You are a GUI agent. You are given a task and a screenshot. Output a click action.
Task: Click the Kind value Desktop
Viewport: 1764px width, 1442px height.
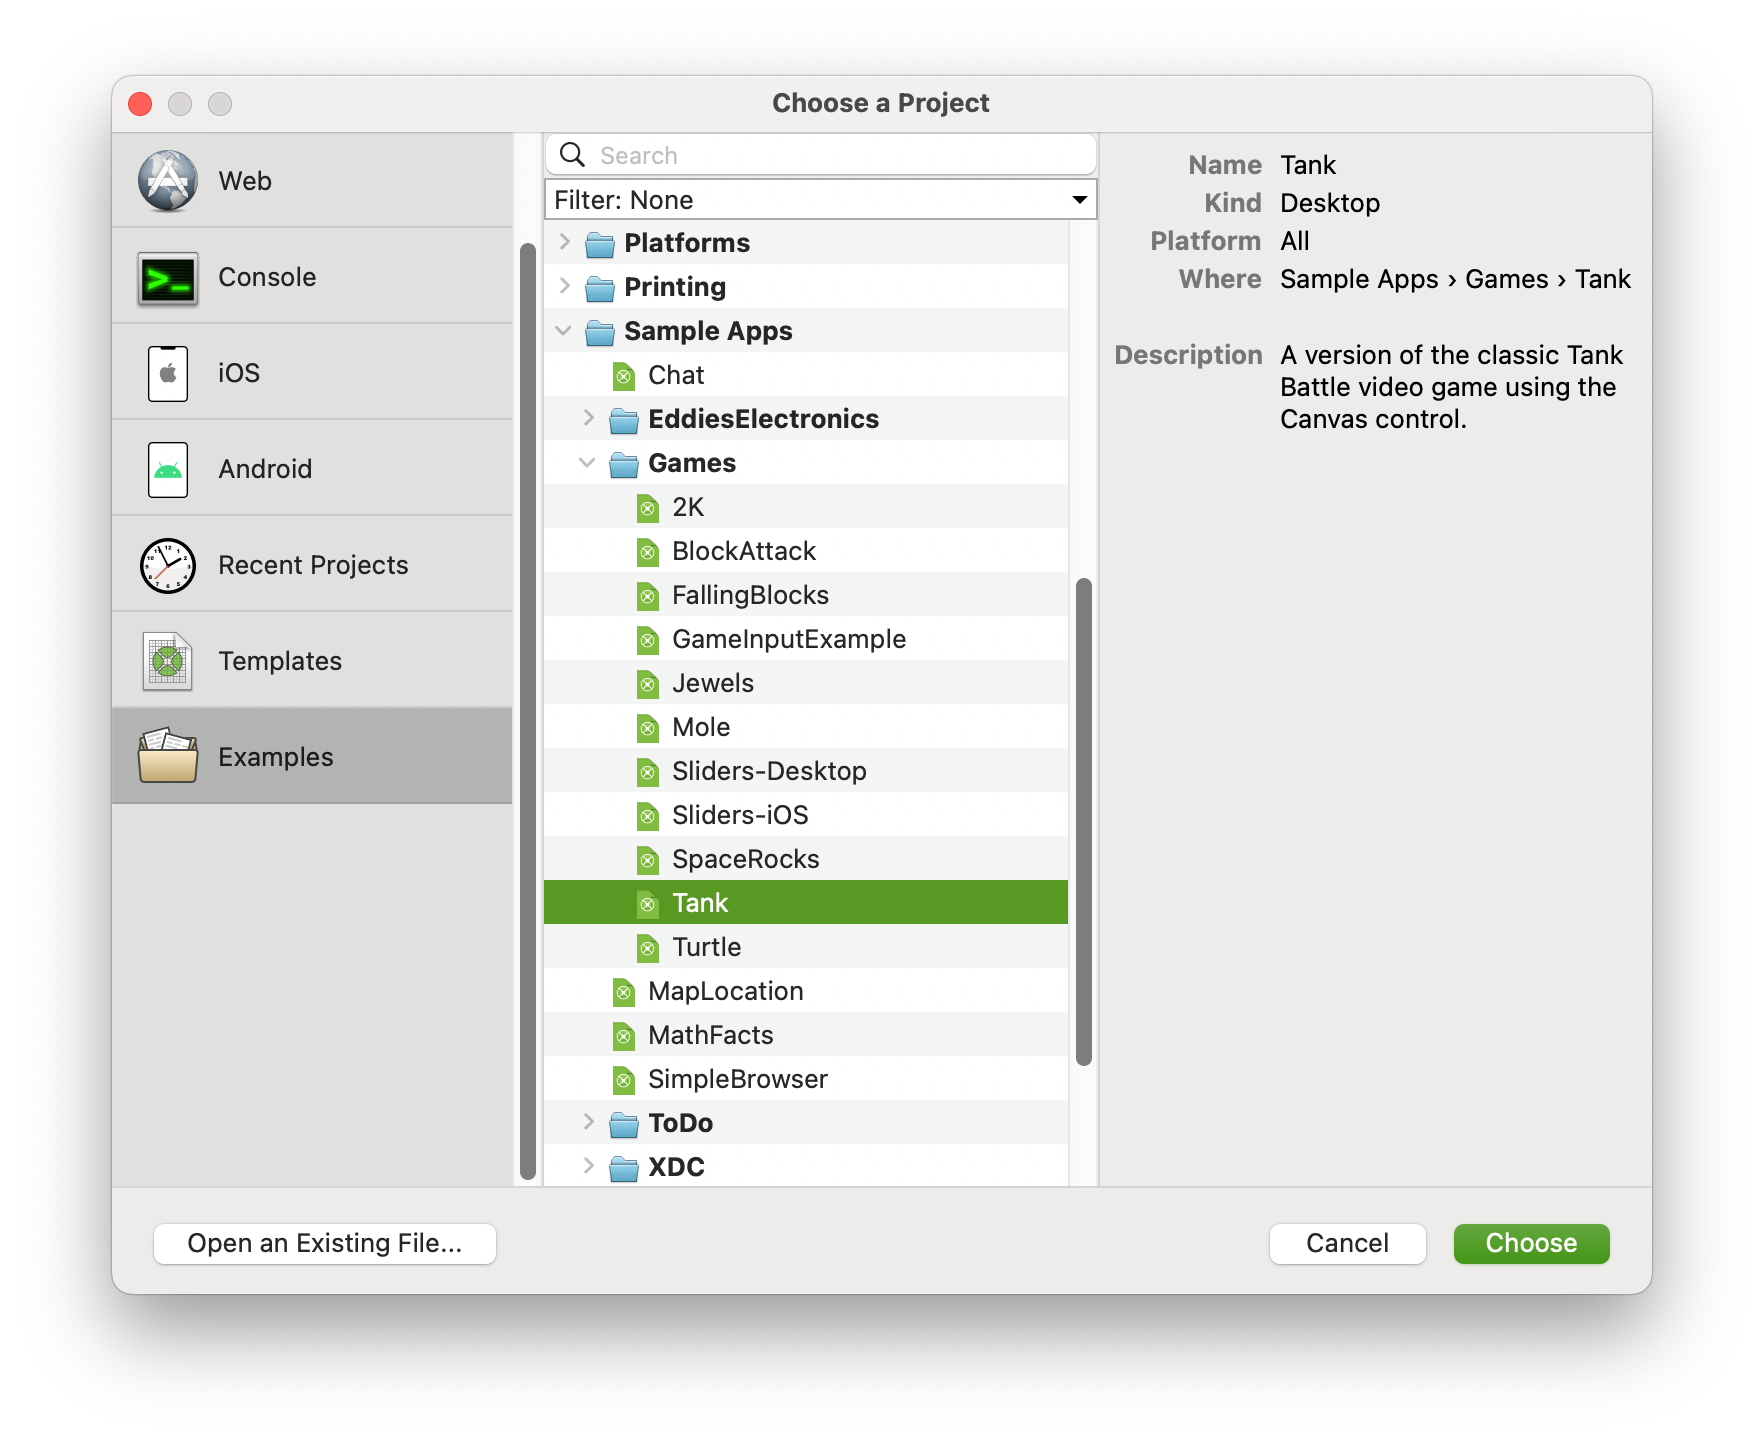1330,203
